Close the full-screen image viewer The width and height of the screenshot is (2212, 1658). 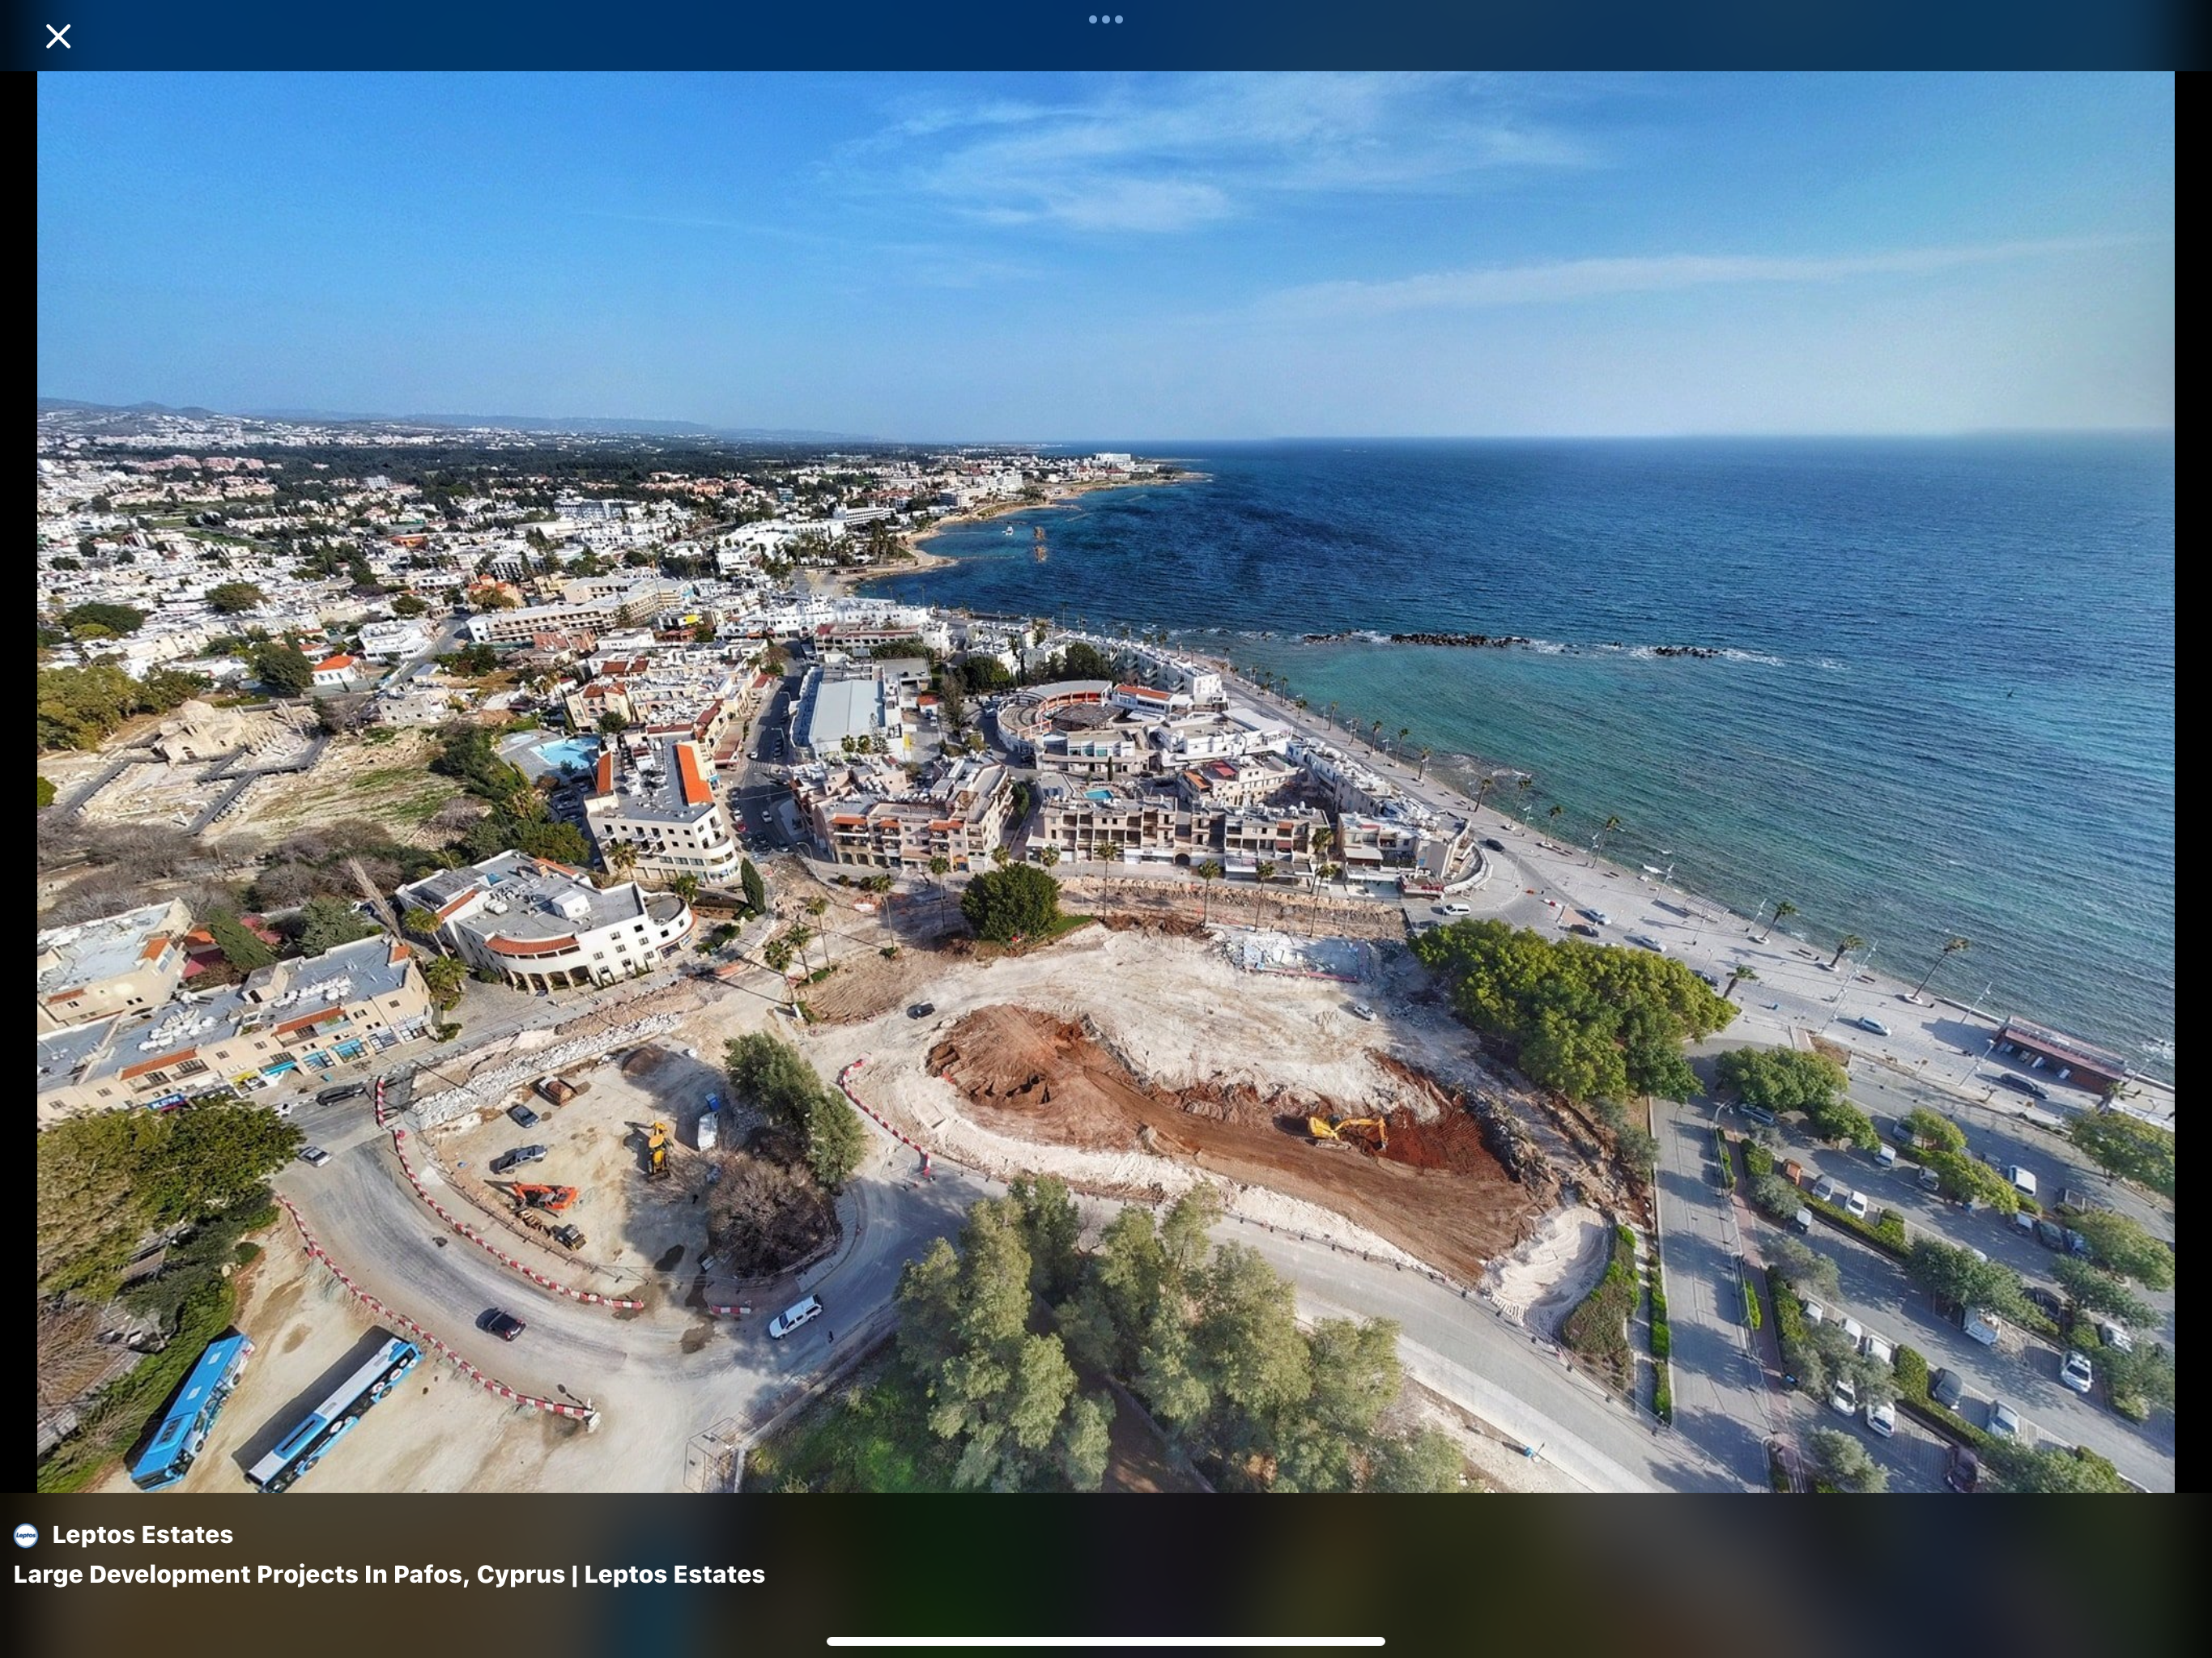pos(58,37)
